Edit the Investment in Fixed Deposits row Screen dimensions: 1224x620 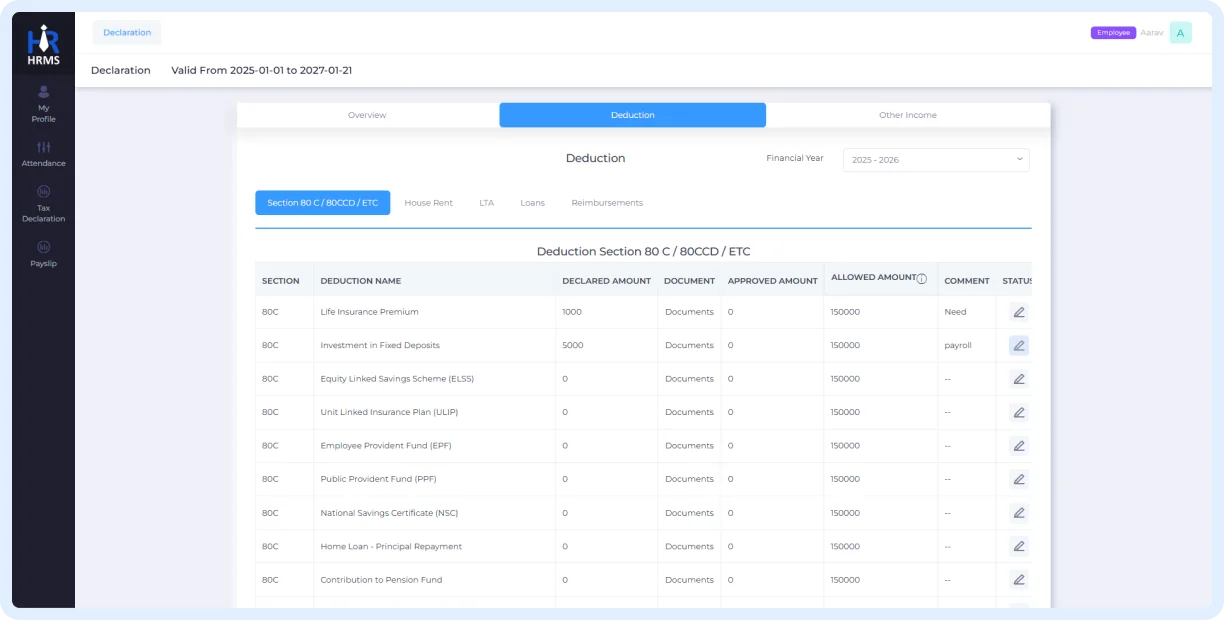[1018, 346]
